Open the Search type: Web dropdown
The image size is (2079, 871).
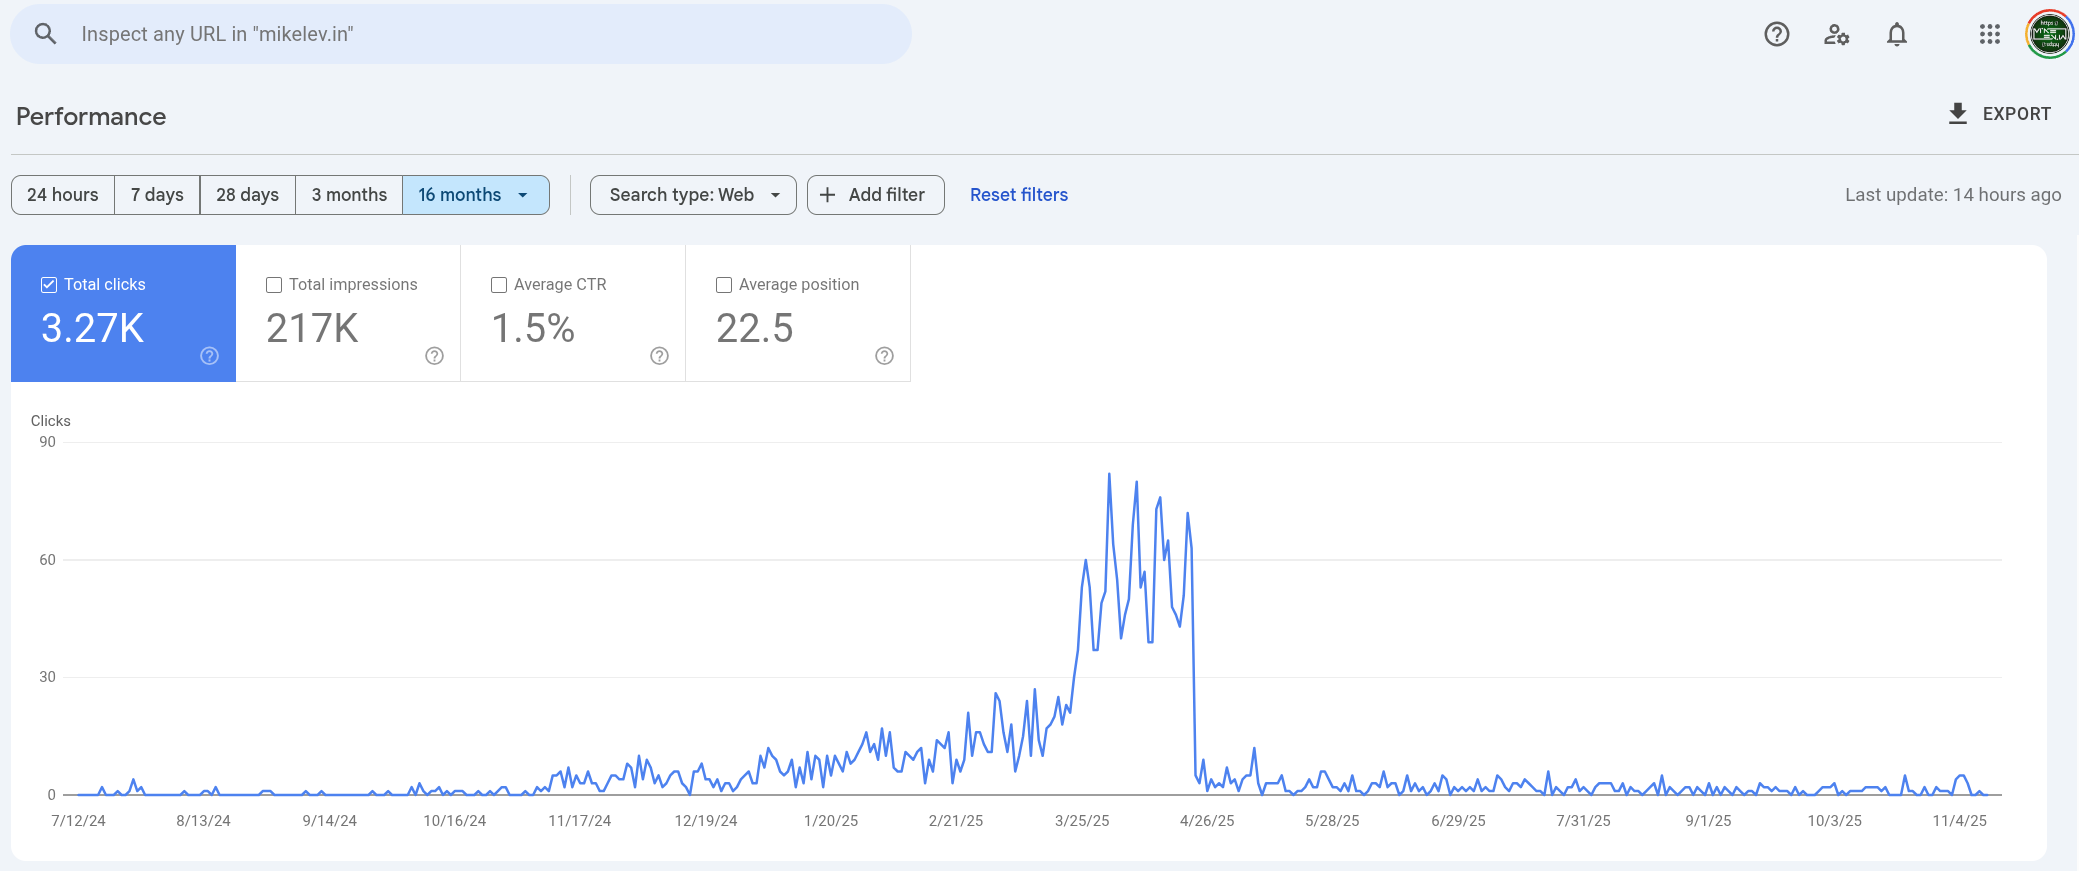693,195
